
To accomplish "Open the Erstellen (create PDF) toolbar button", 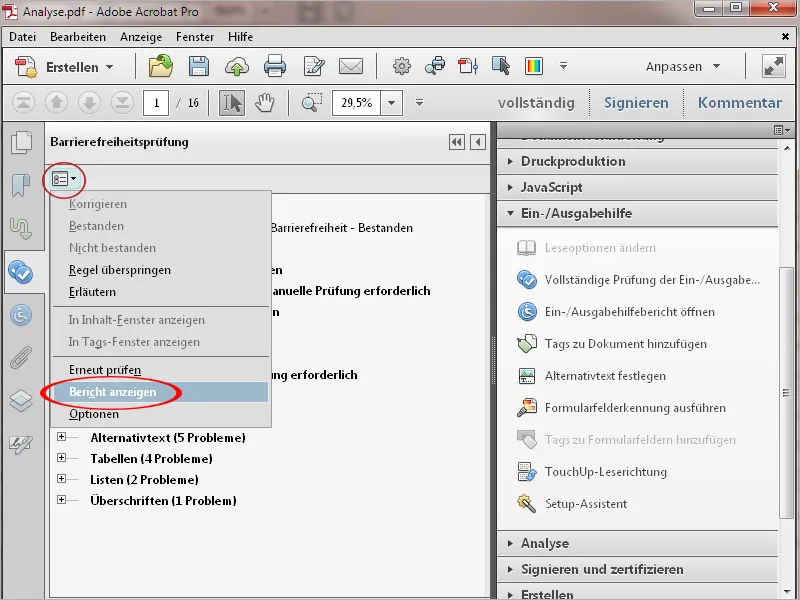I will 64,67.
